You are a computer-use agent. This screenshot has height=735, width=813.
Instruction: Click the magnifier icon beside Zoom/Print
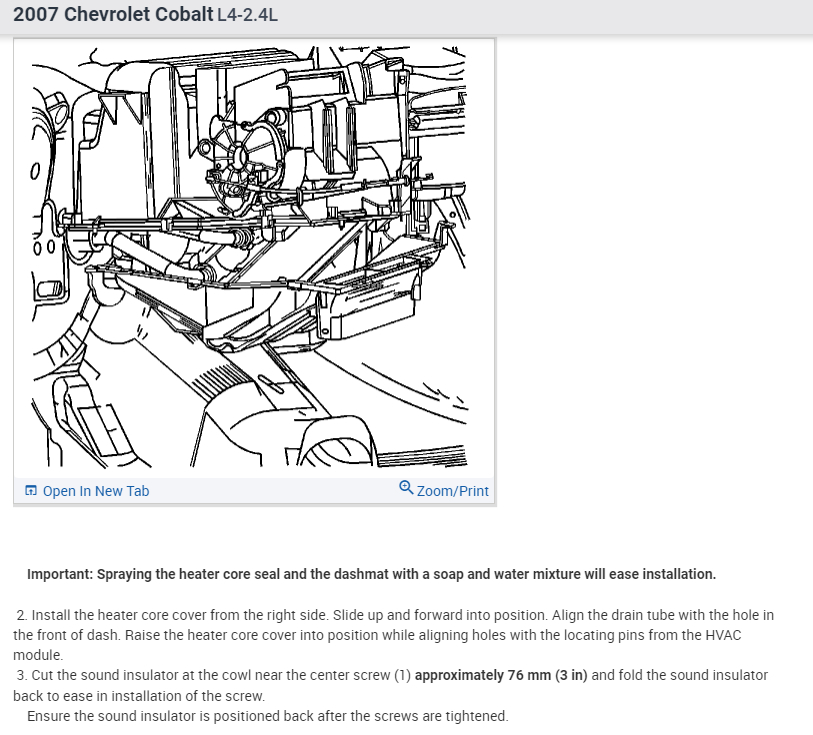tap(406, 488)
